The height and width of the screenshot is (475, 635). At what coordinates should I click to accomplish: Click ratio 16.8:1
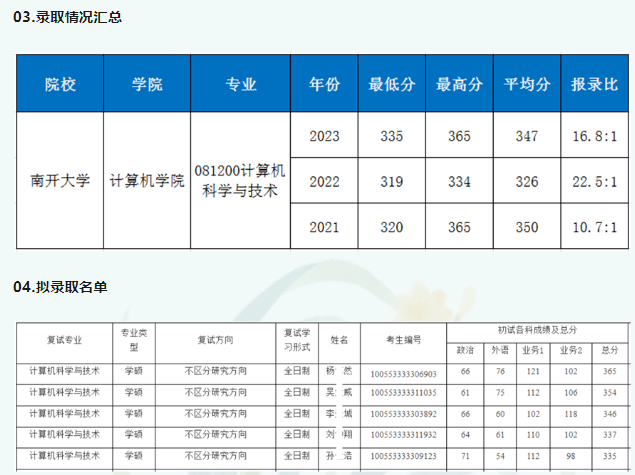[595, 136]
